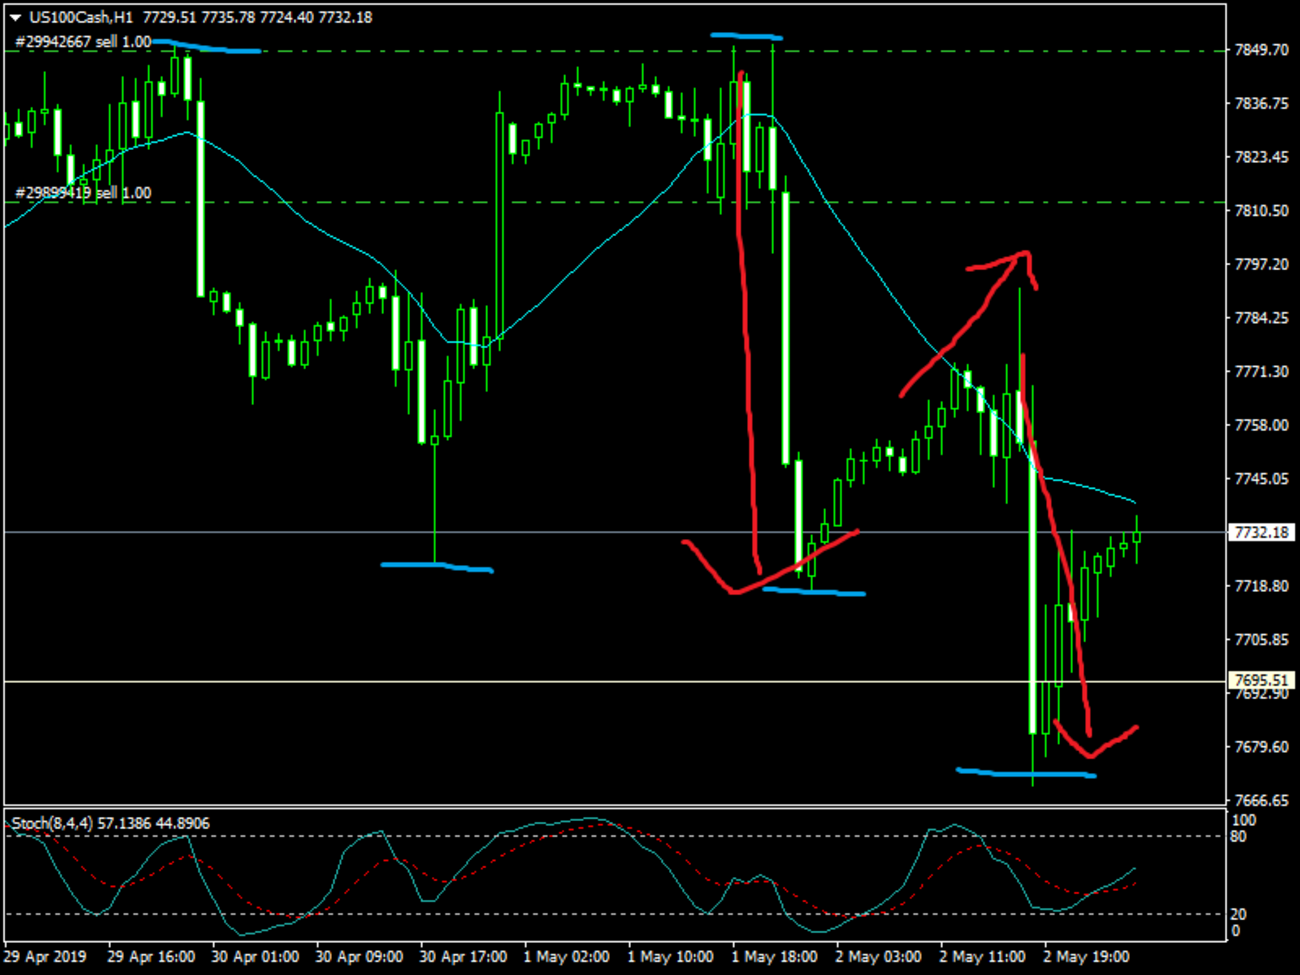Select the blue line above 1 May high
Viewport: 1300px width, 975px height.
point(746,36)
